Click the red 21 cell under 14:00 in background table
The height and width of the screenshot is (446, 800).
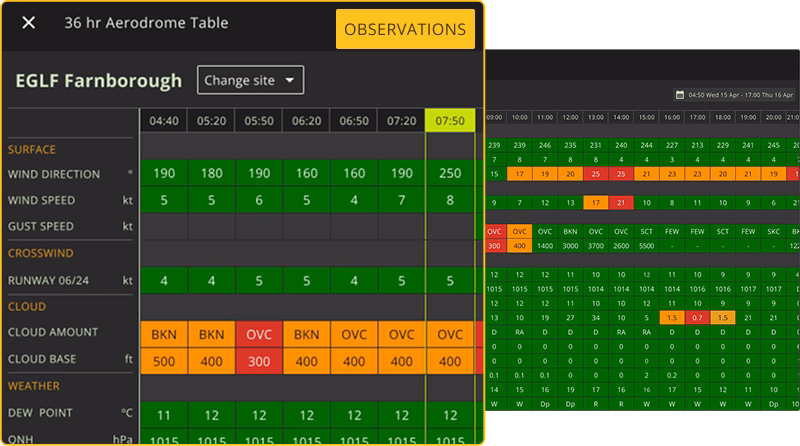(621, 203)
